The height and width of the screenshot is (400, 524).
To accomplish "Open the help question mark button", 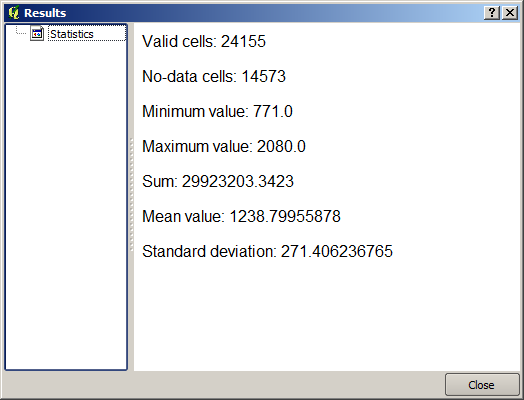I will (x=492, y=13).
